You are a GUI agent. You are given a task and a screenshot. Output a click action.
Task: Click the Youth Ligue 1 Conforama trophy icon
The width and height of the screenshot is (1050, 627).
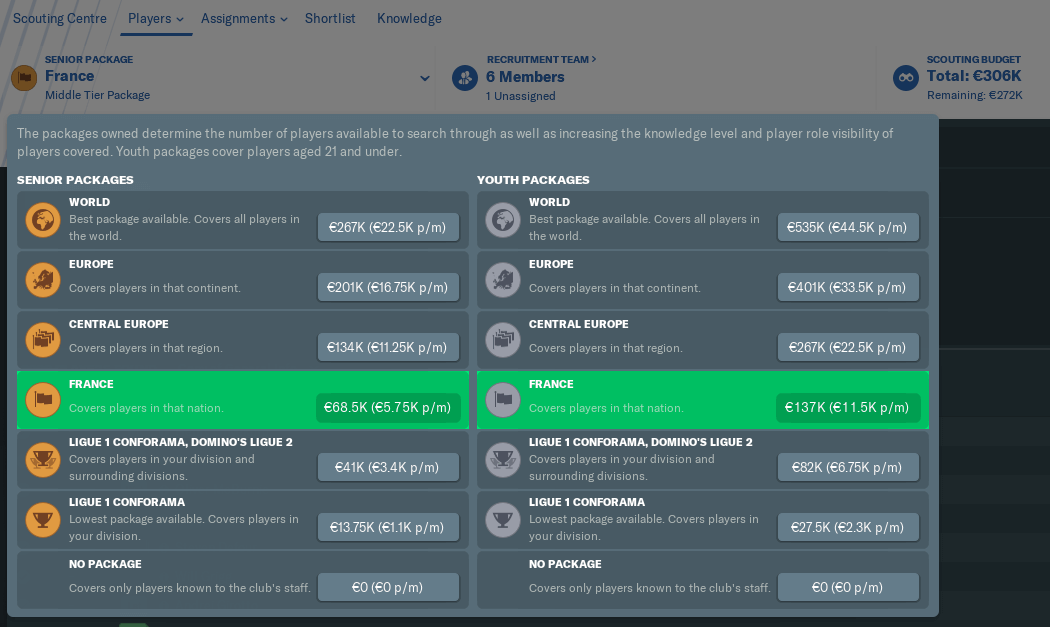click(503, 520)
